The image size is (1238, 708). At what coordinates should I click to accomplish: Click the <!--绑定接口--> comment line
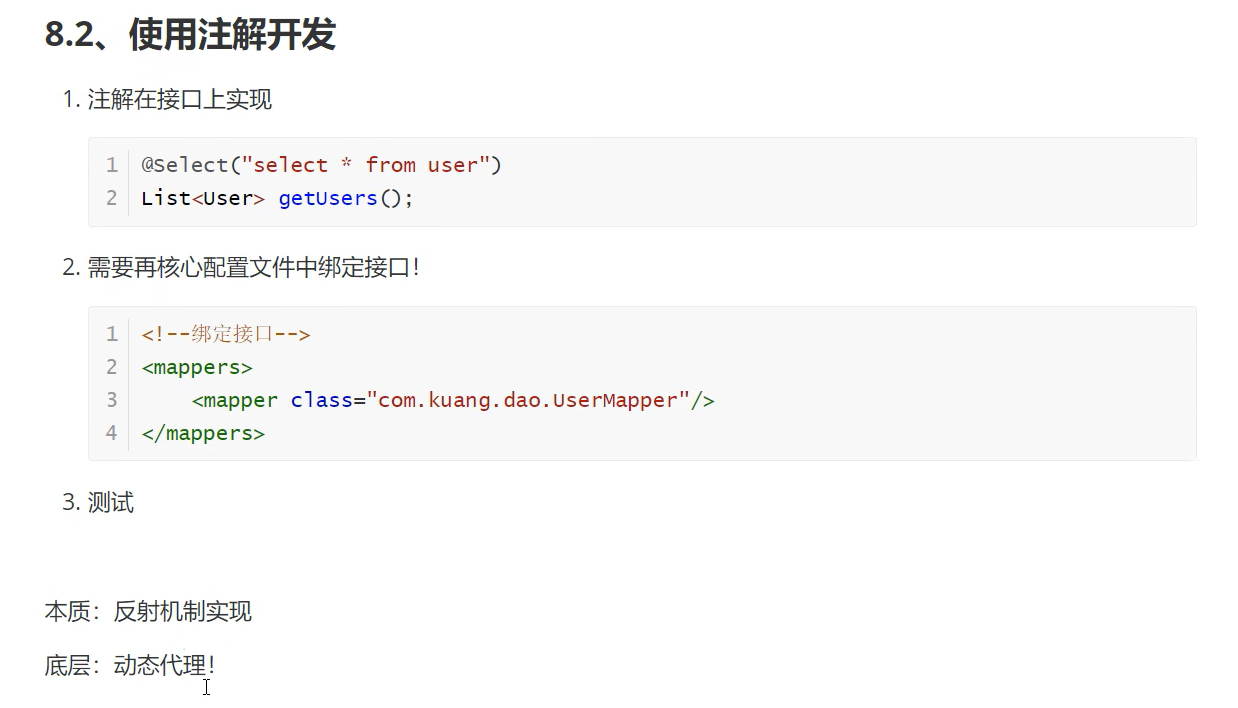(x=226, y=334)
